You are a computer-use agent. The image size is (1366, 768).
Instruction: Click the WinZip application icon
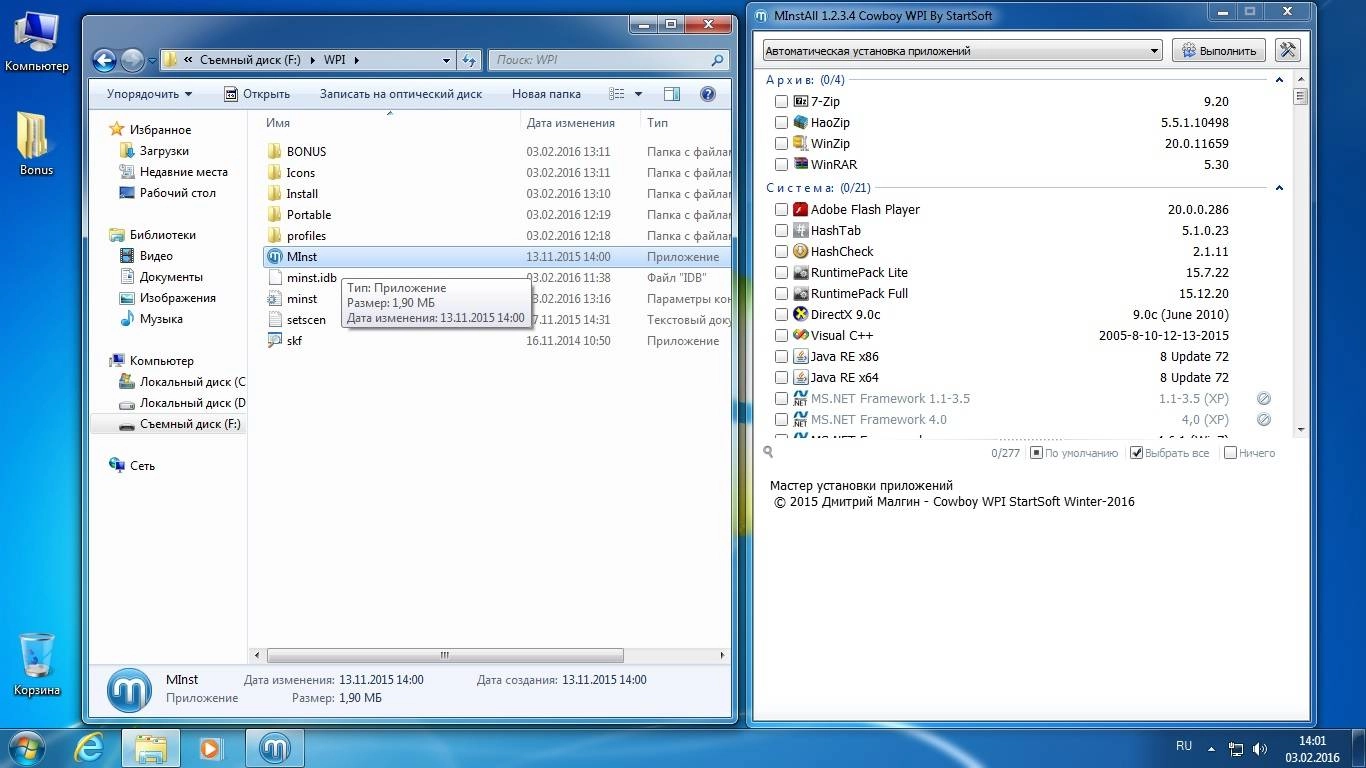coord(801,143)
